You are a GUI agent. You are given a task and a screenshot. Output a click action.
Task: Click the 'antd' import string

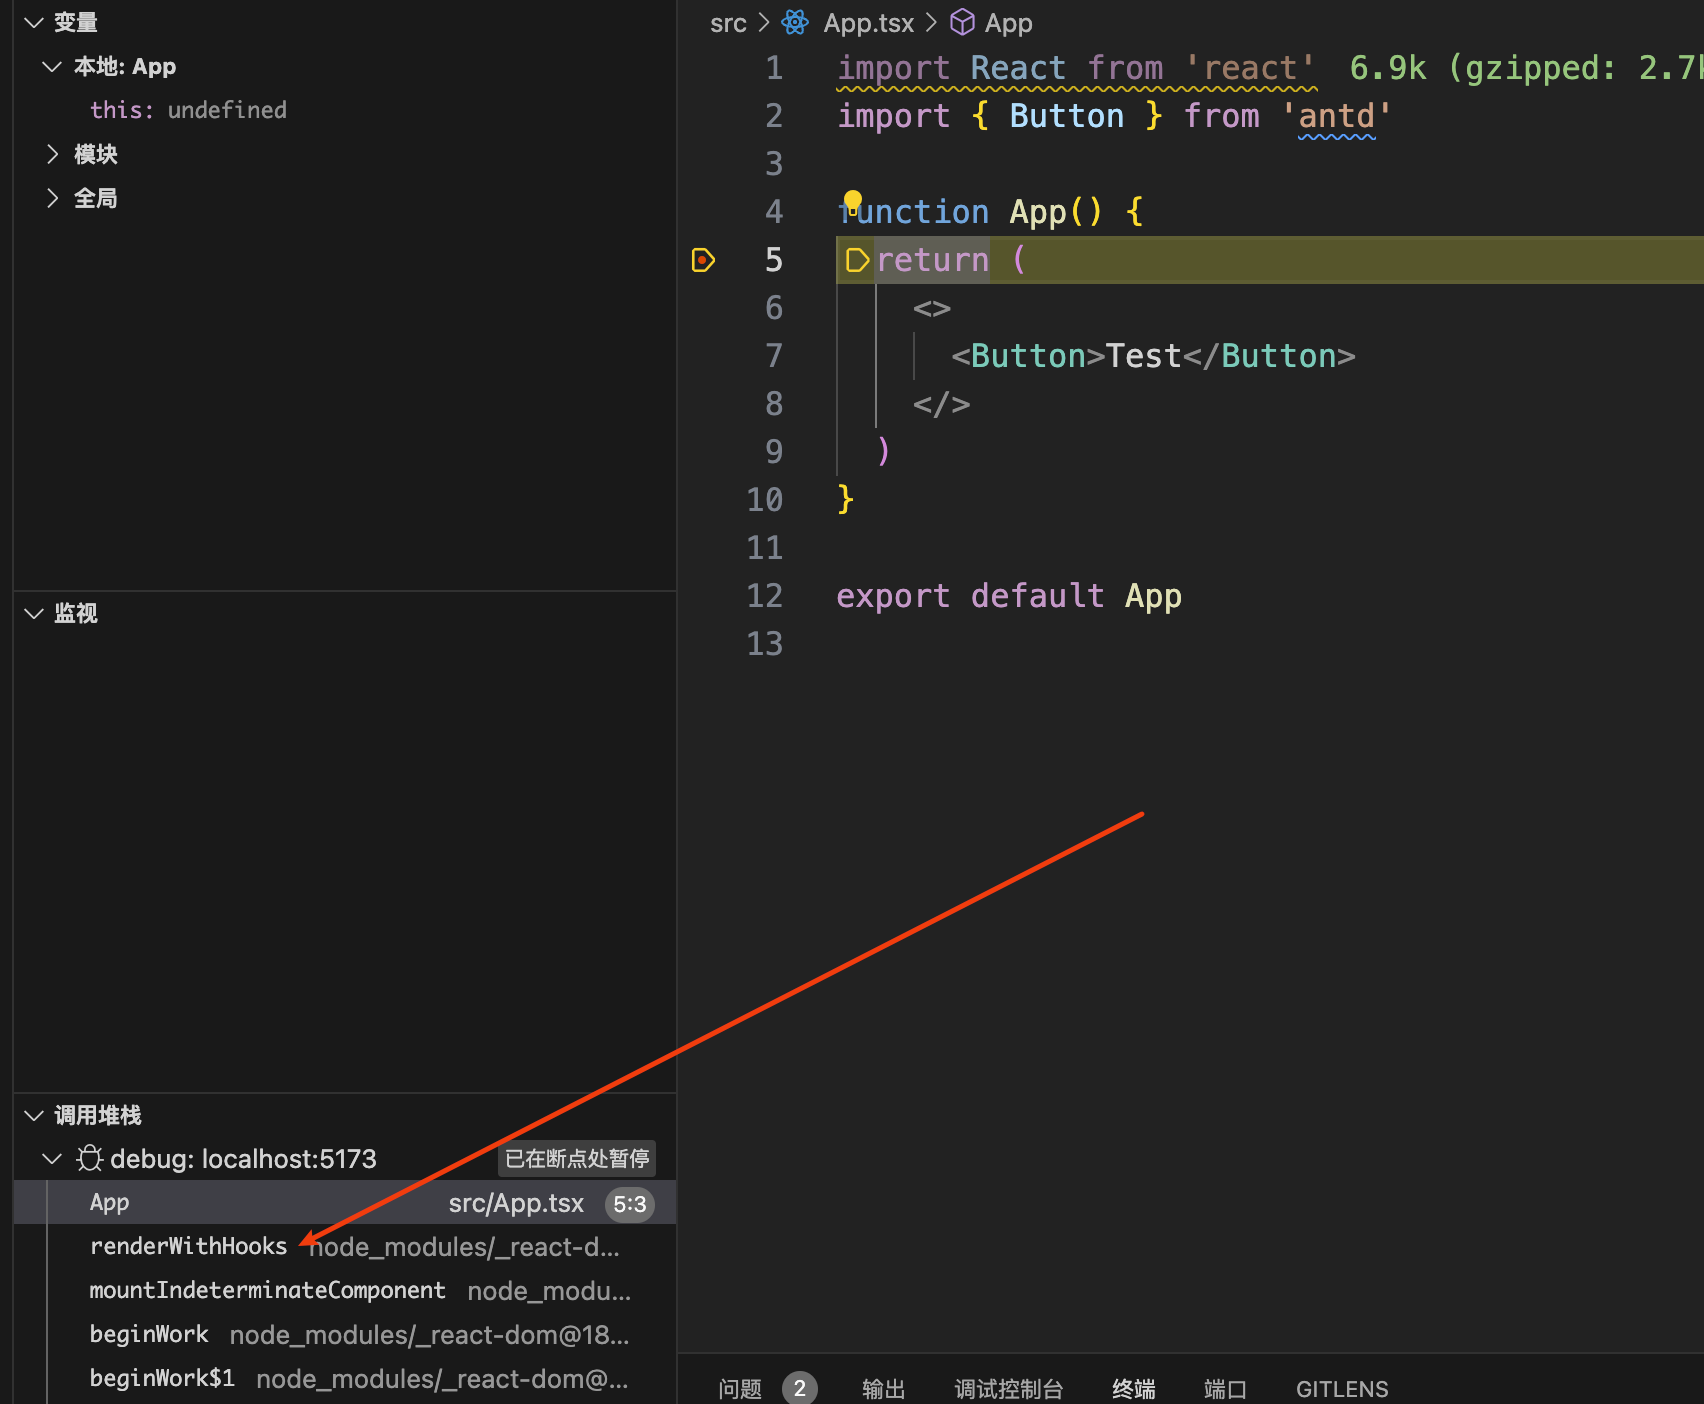1336,116
